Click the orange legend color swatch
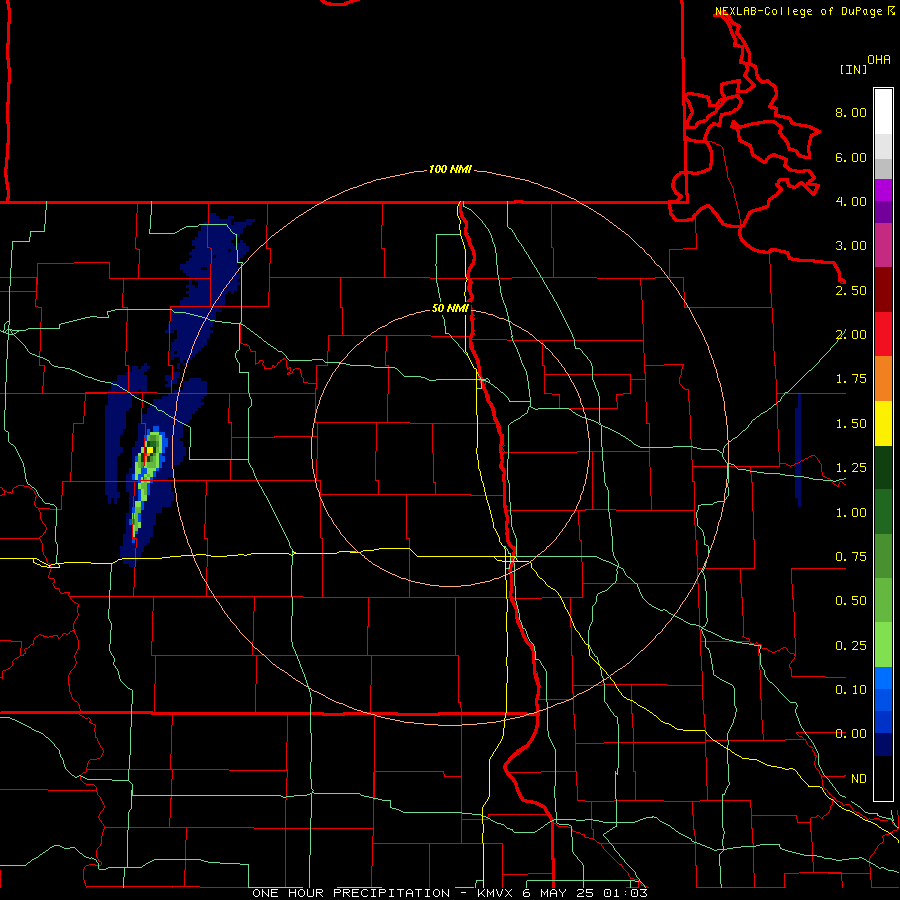Image resolution: width=900 pixels, height=900 pixels. [883, 379]
